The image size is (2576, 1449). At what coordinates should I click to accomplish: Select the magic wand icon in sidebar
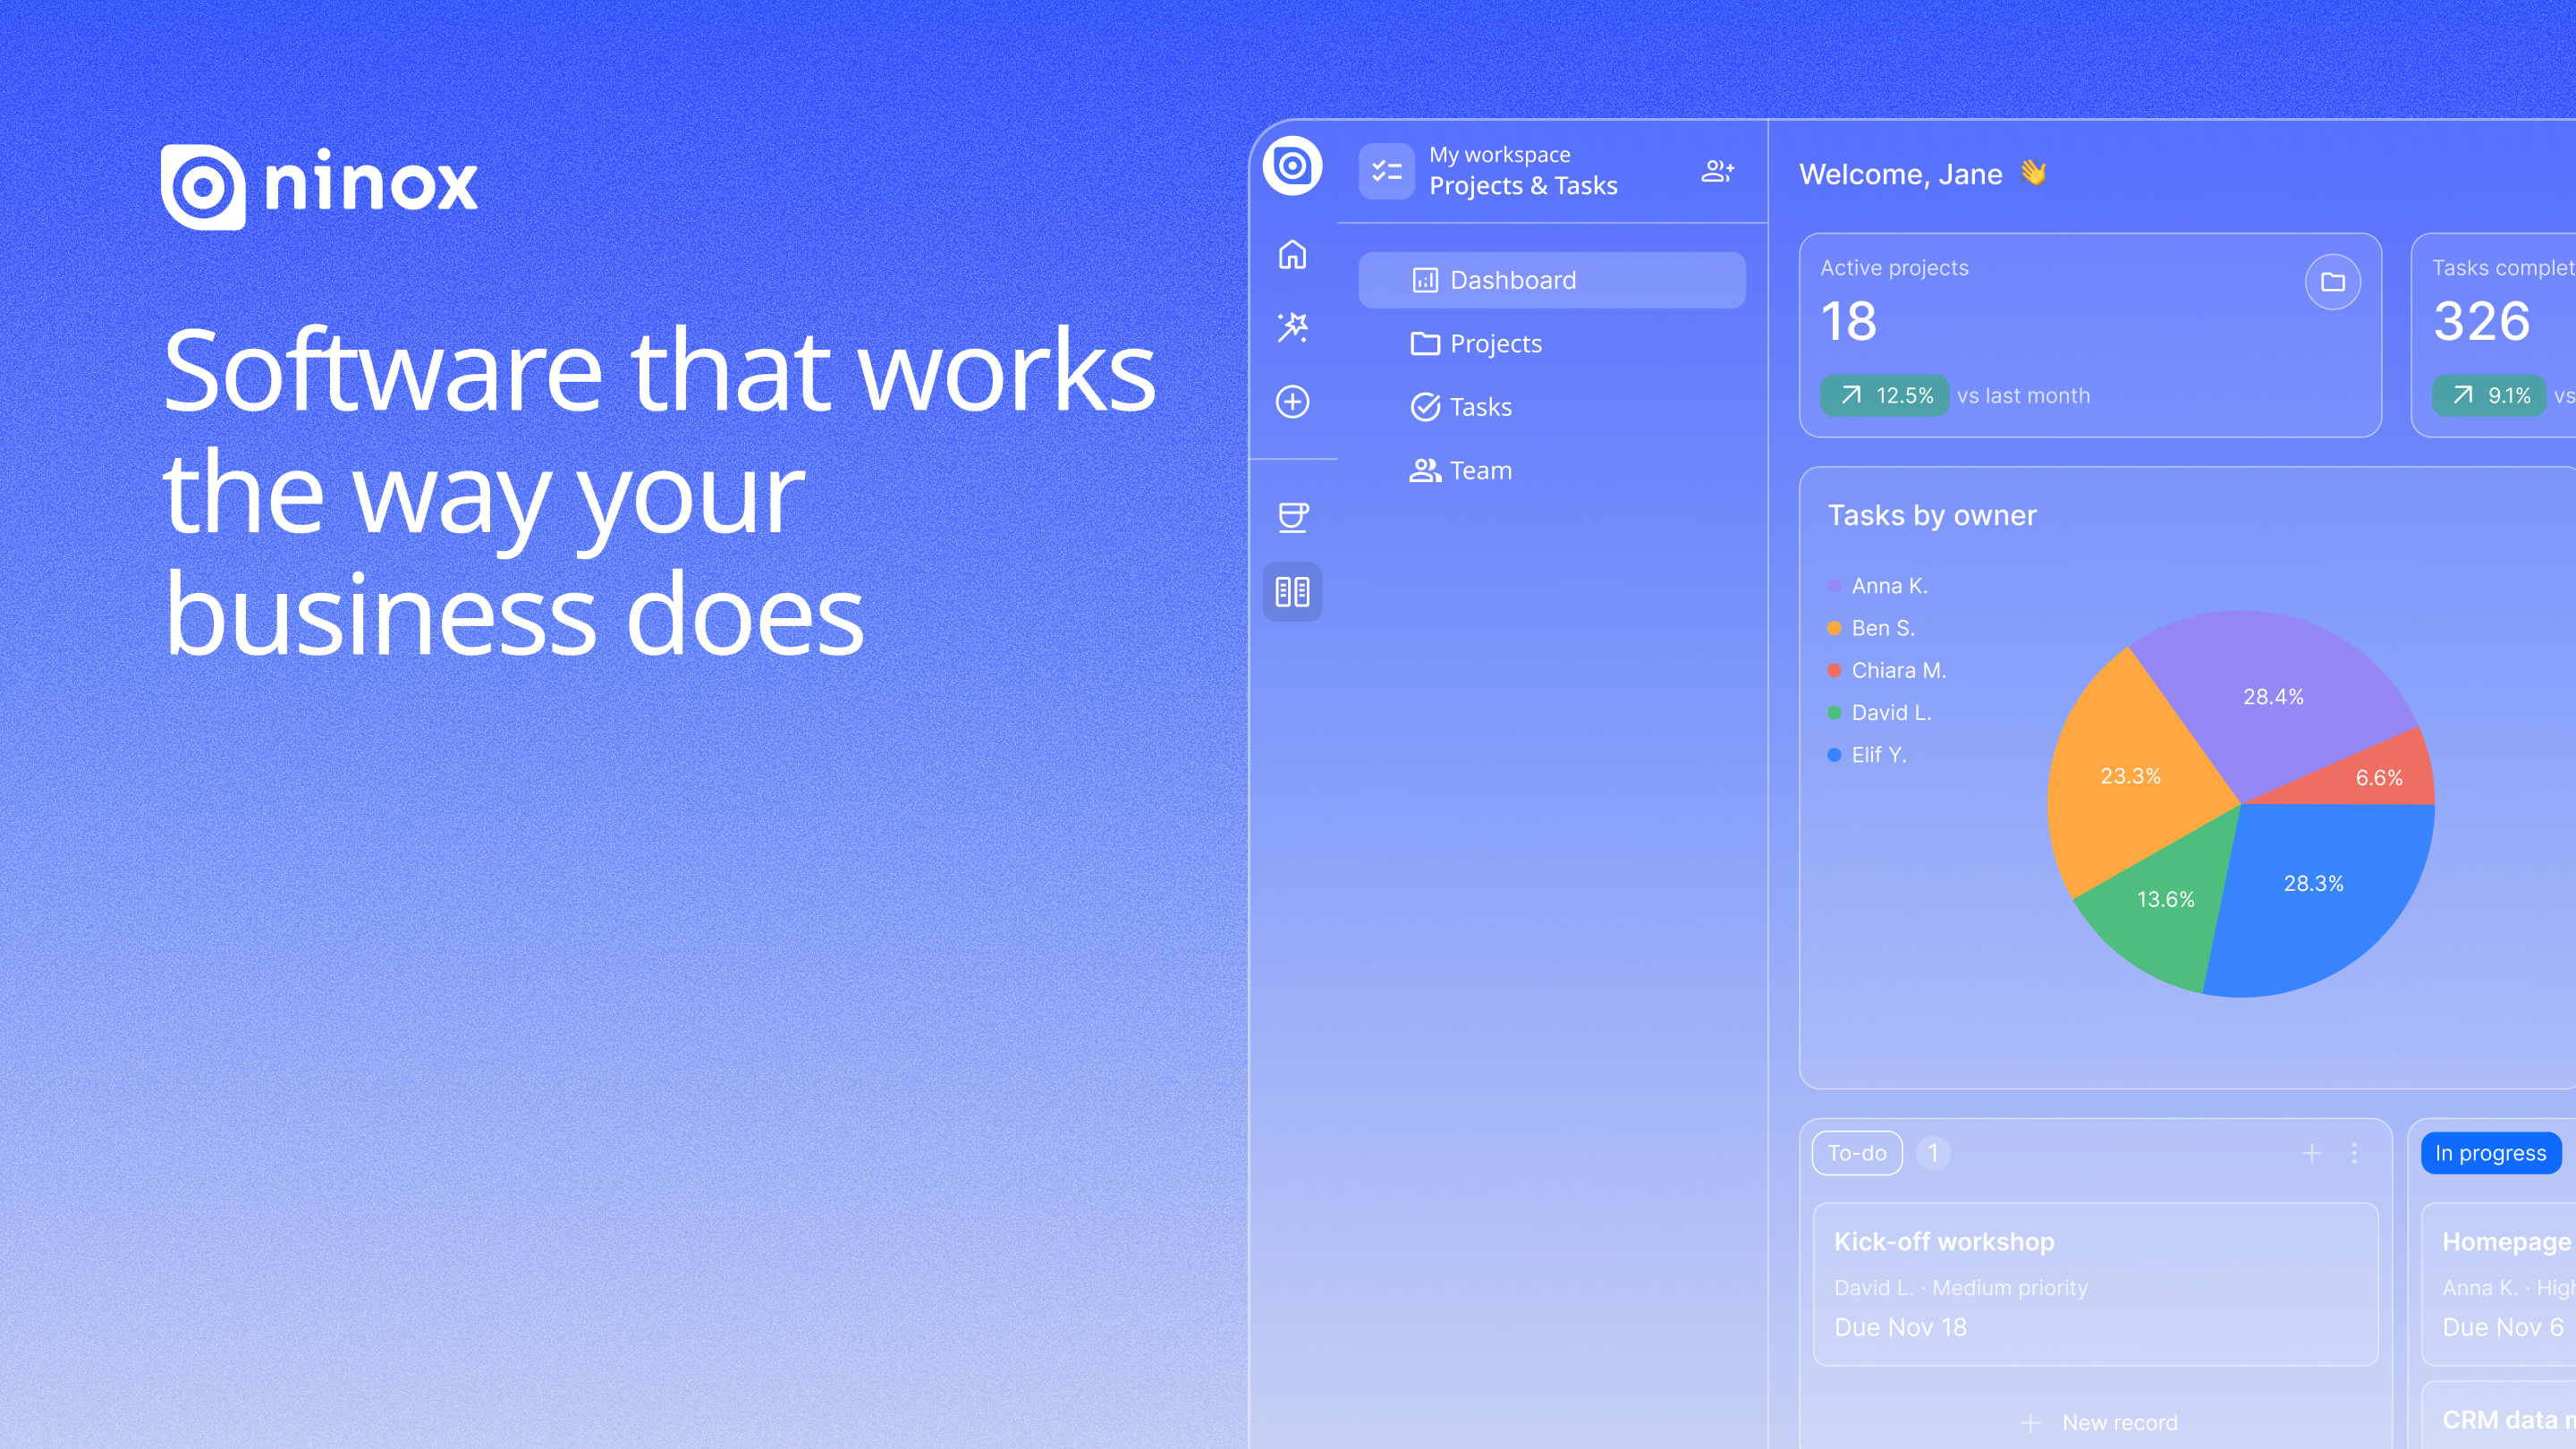click(1292, 327)
